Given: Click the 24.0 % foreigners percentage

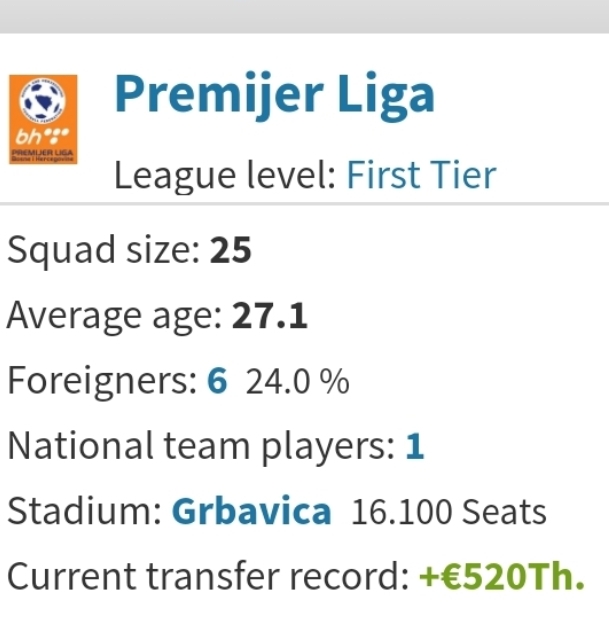Looking at the screenshot, I should (x=297, y=381).
